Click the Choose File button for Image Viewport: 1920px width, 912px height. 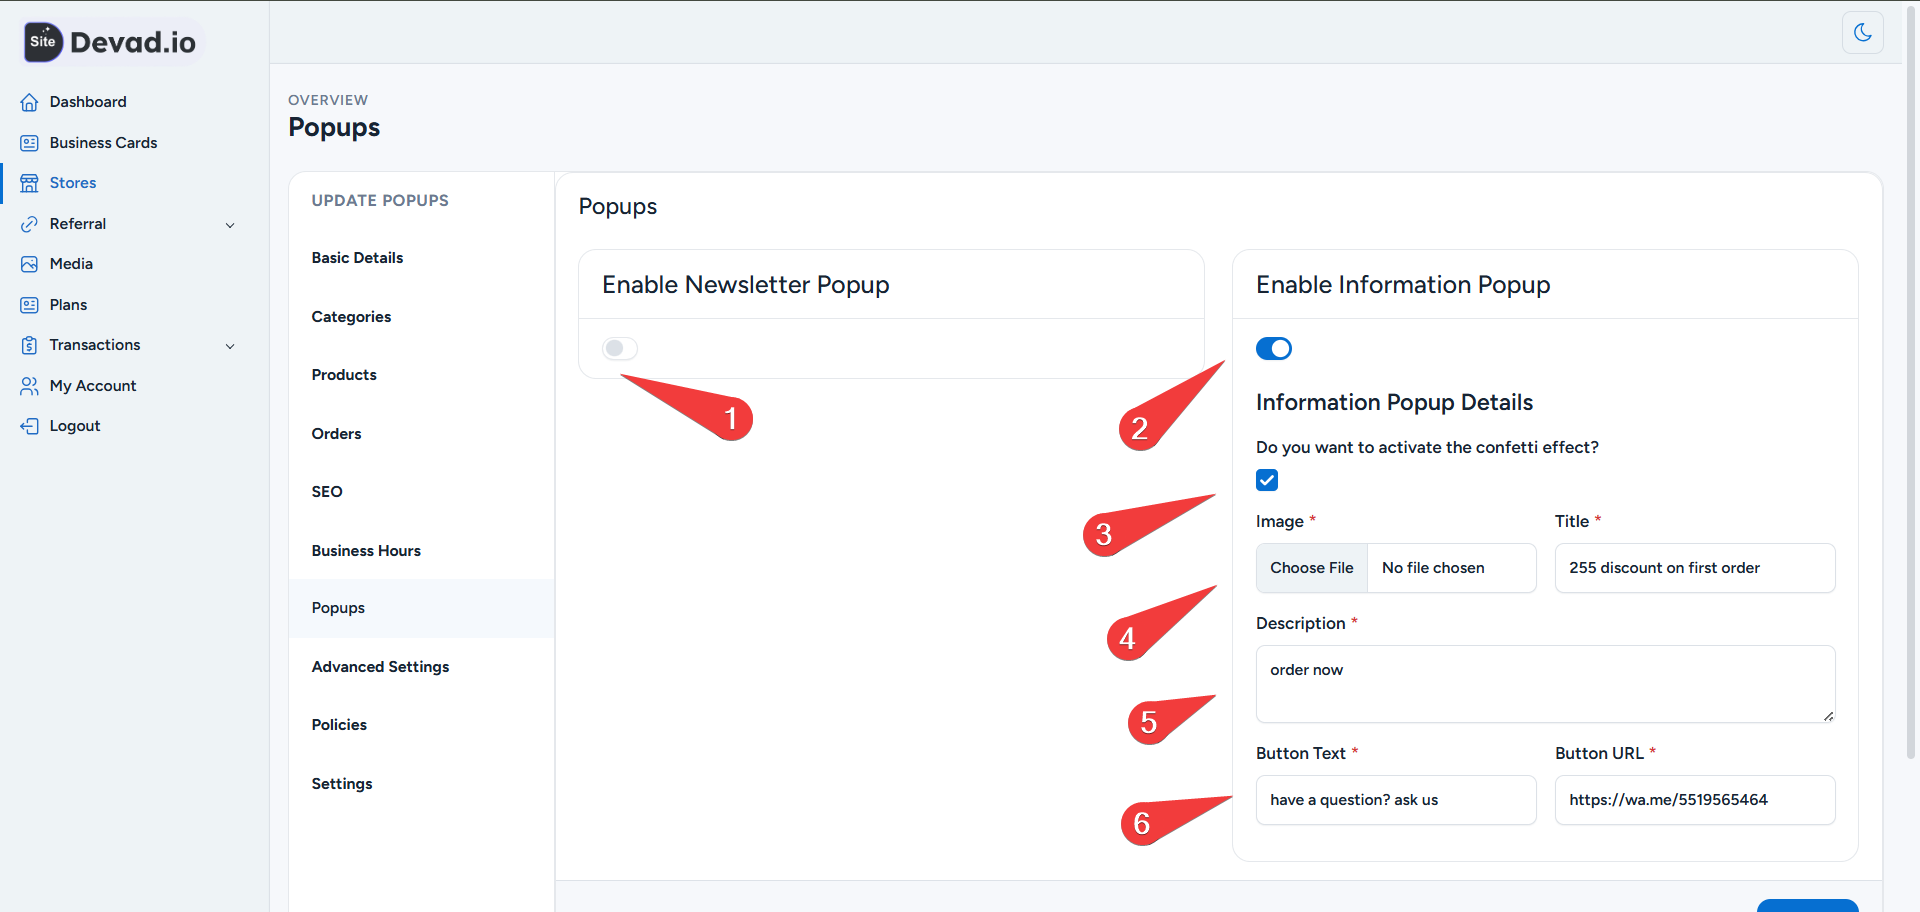coord(1311,567)
